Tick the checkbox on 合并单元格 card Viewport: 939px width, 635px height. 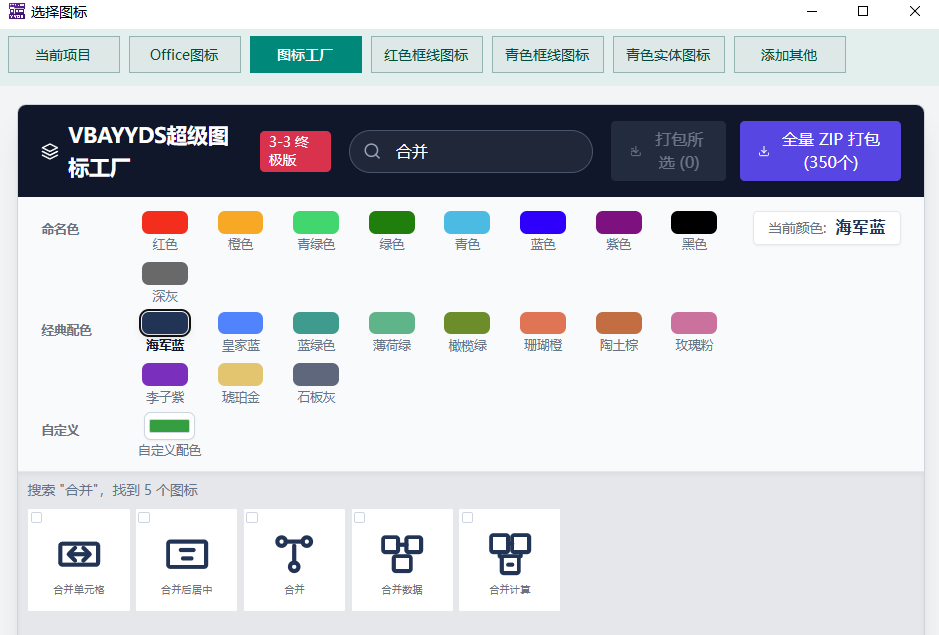click(x=37, y=518)
